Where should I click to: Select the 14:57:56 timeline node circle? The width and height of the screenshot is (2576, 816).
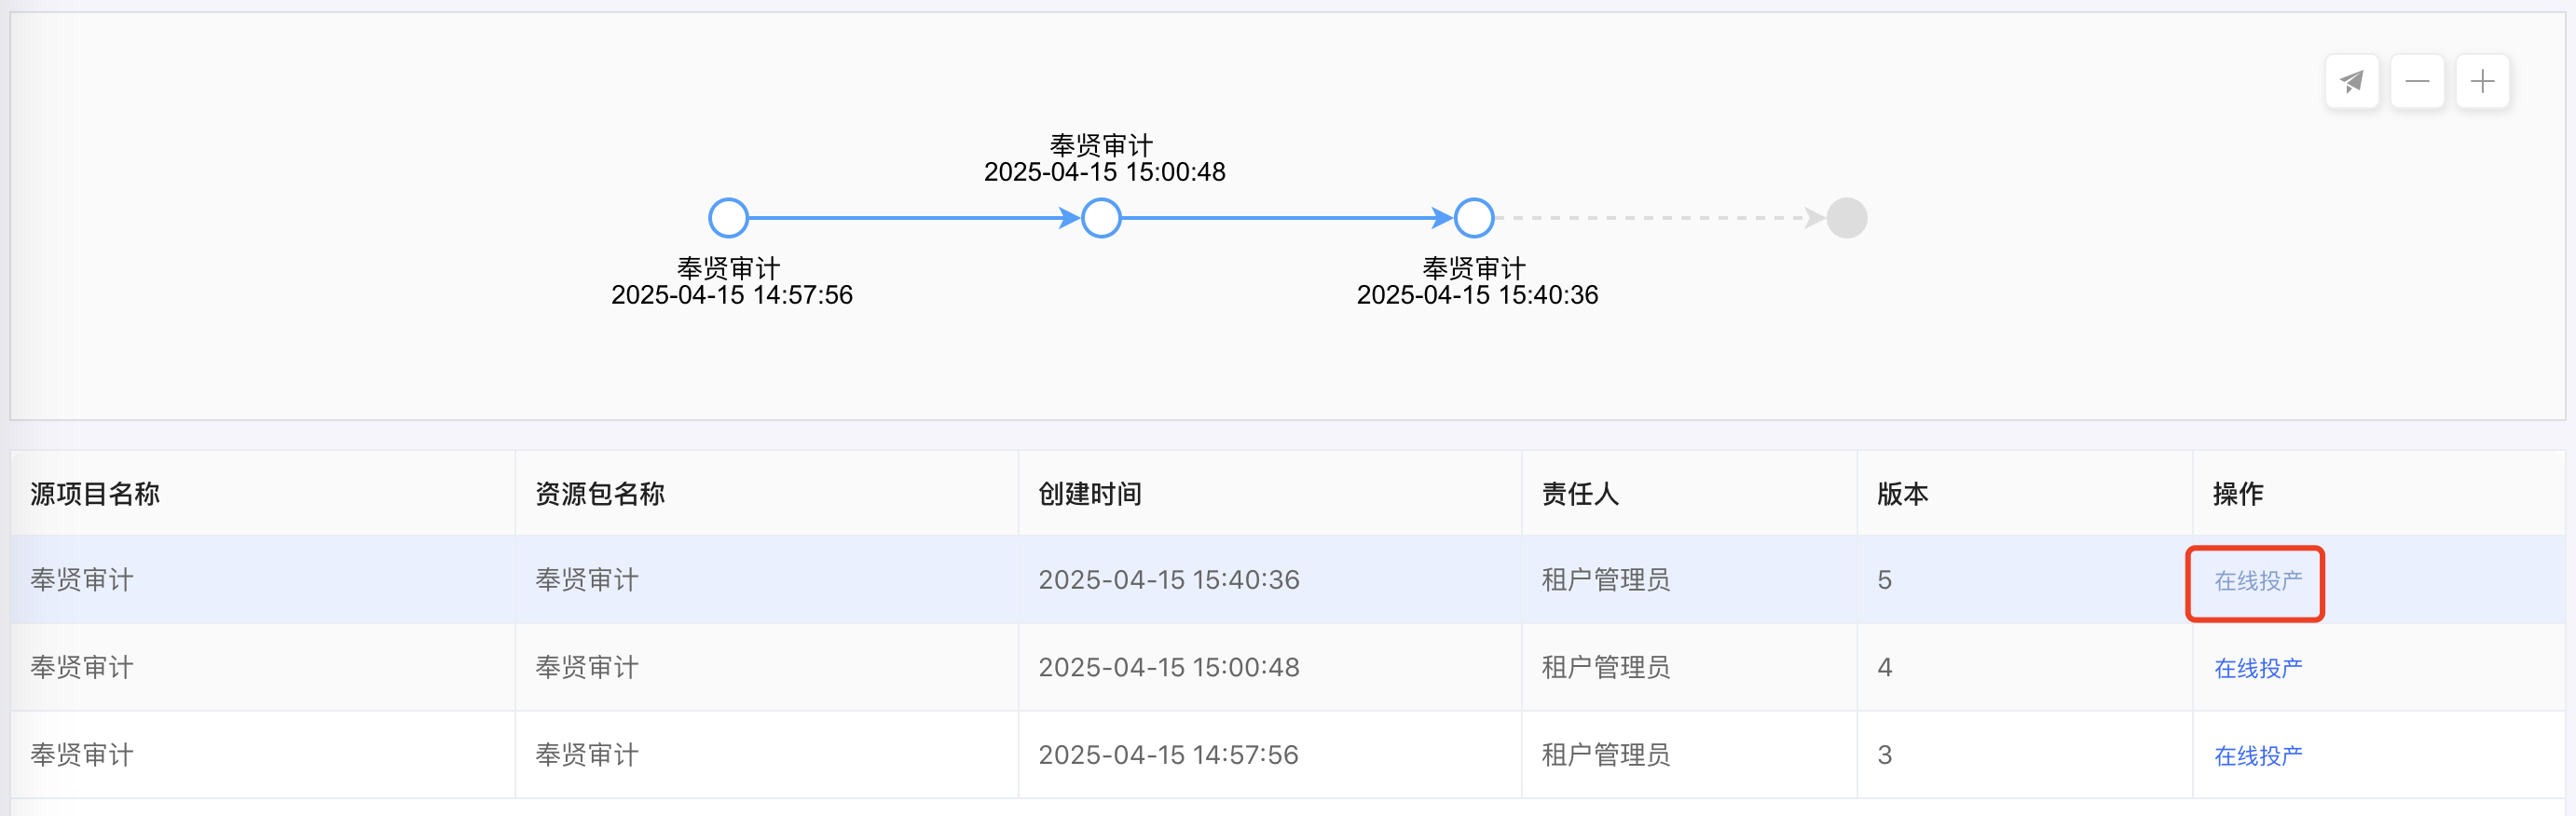[x=728, y=218]
